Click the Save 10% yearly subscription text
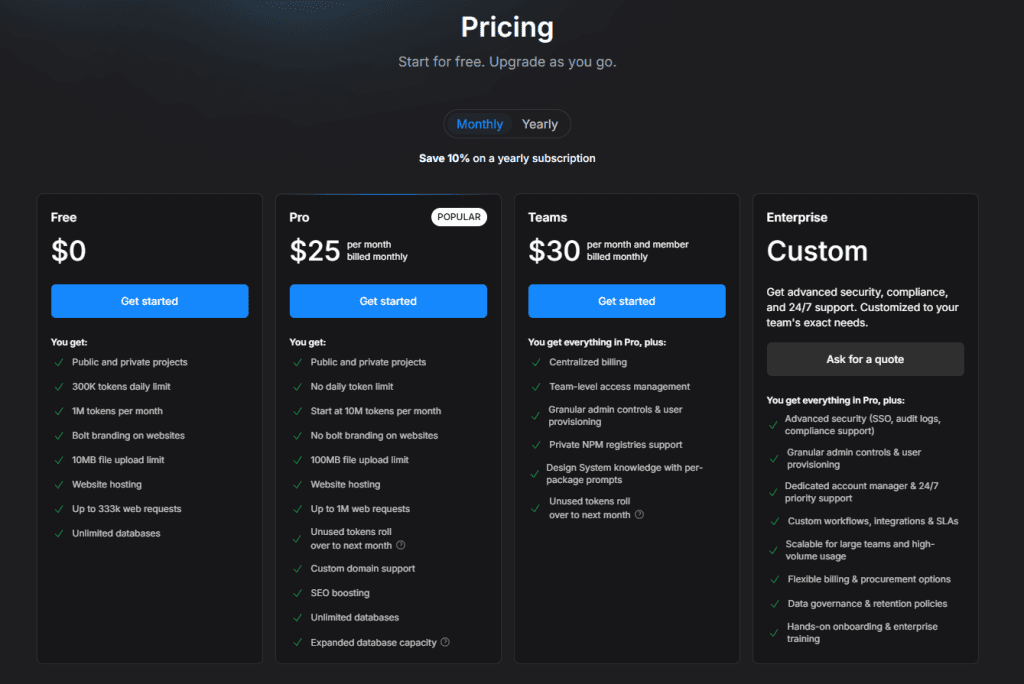1024x684 pixels. pos(507,158)
